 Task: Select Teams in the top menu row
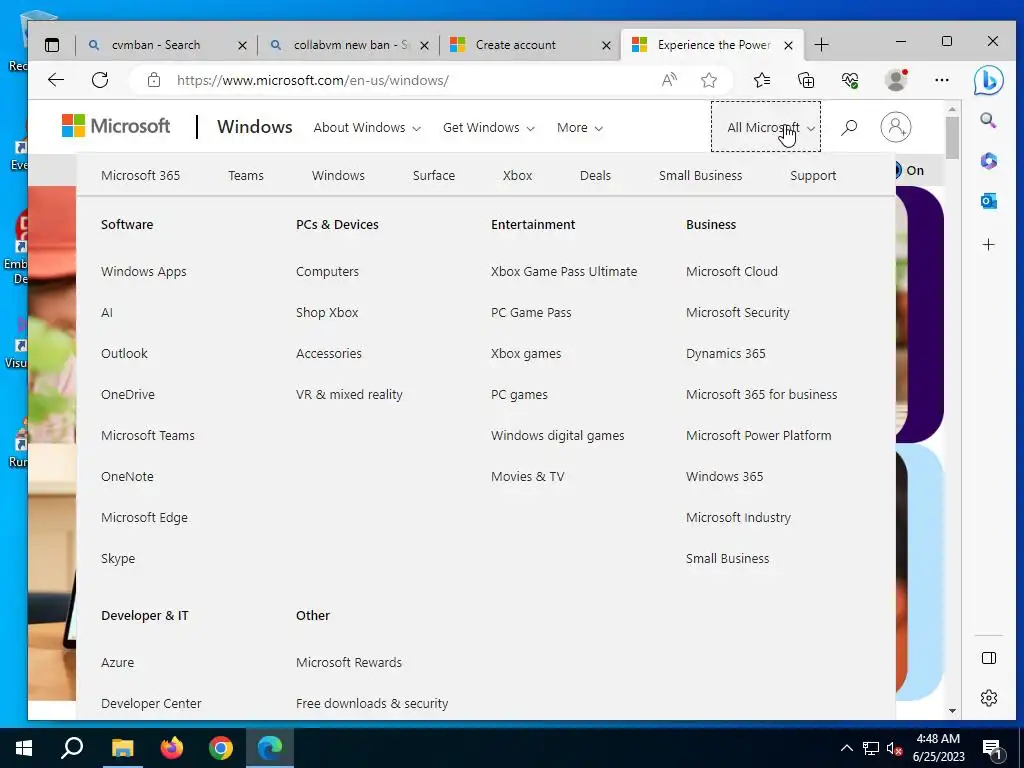pyautogui.click(x=246, y=176)
